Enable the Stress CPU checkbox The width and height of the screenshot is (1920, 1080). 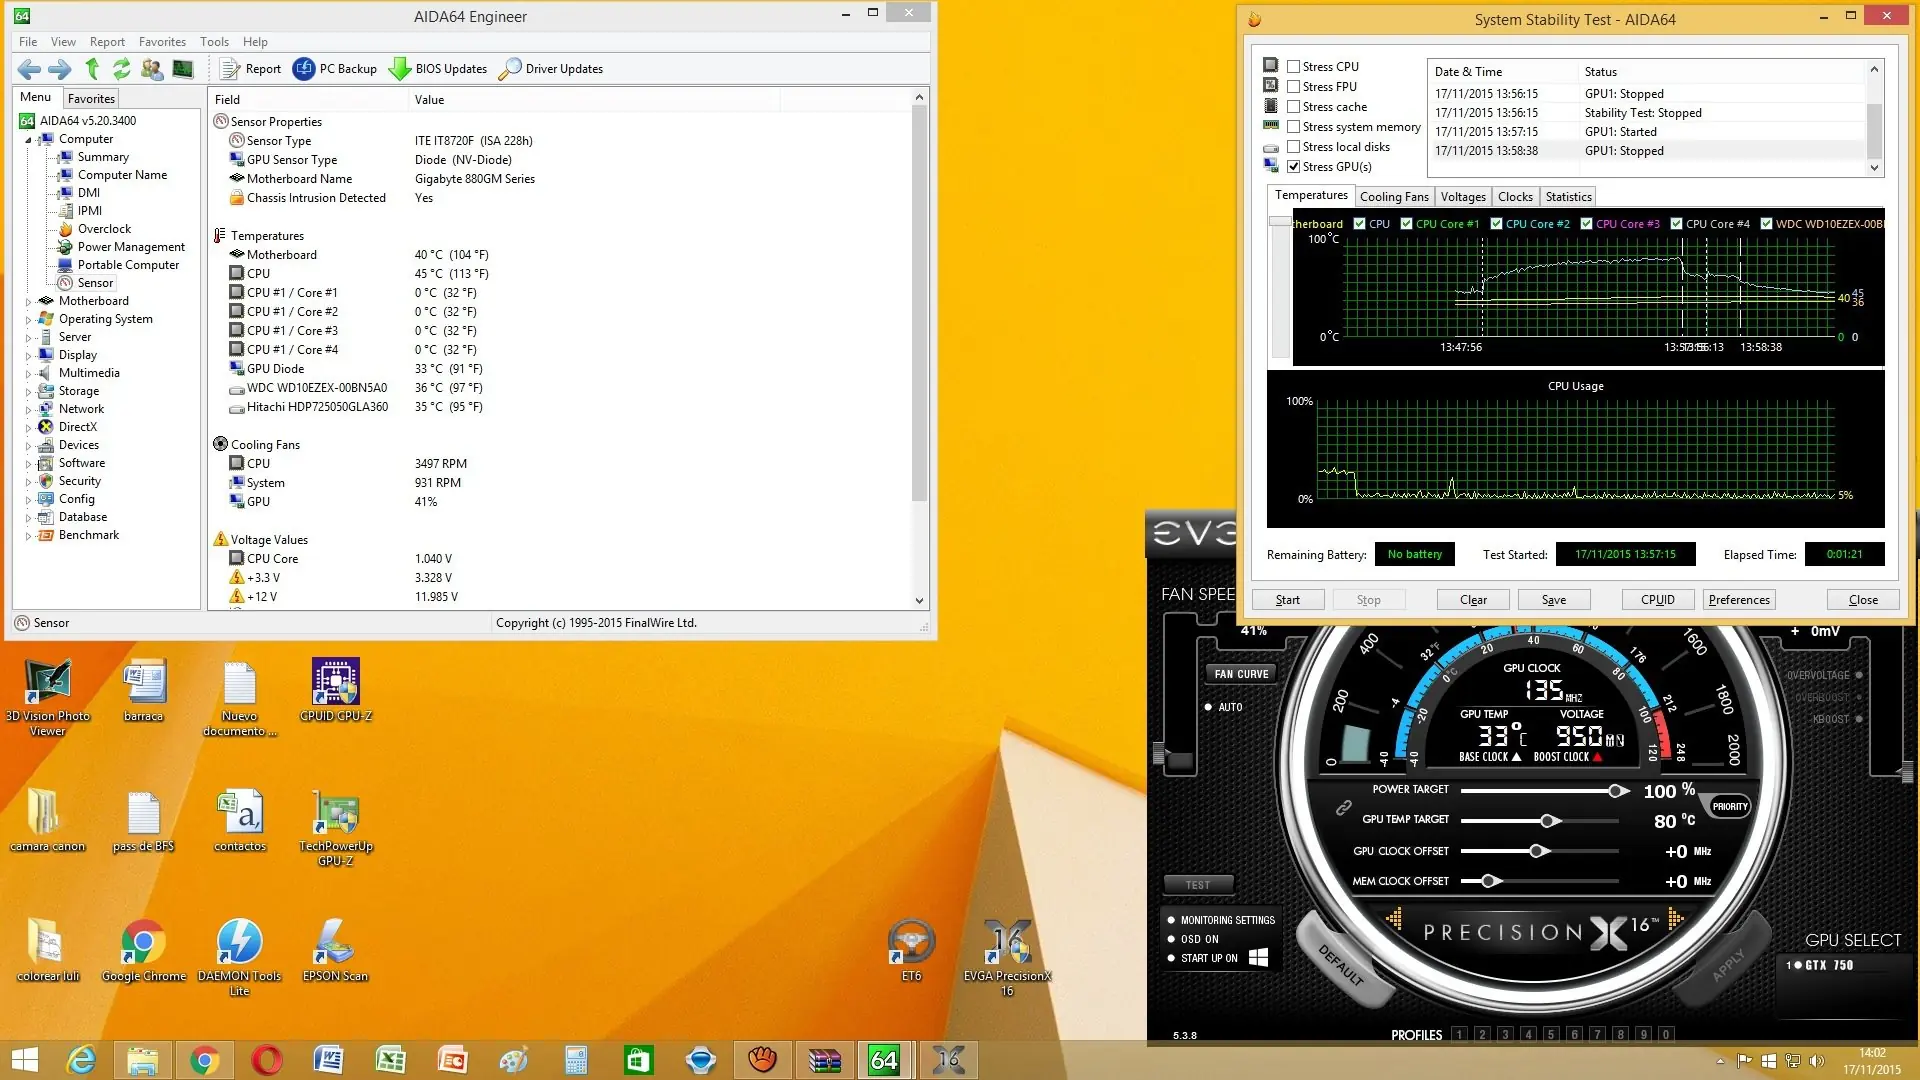1294,67
